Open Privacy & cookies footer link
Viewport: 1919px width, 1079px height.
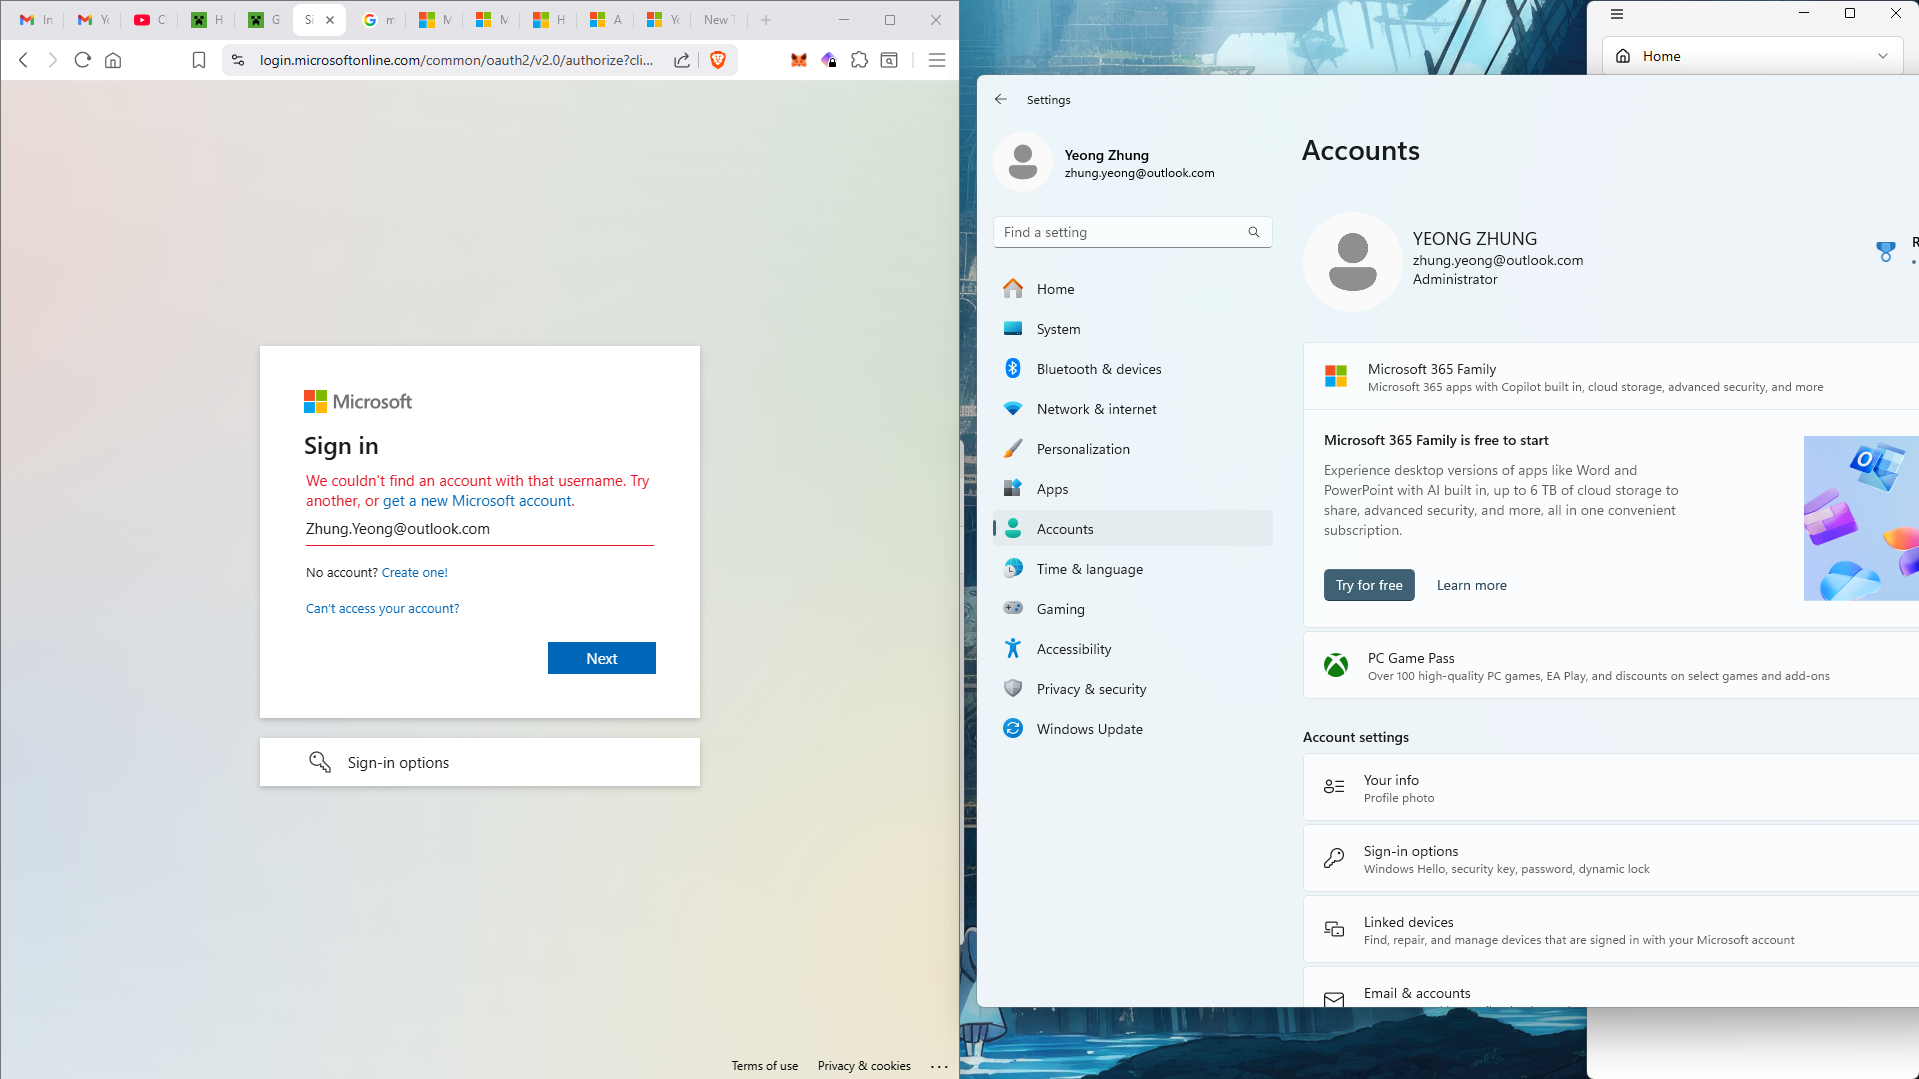point(864,1066)
